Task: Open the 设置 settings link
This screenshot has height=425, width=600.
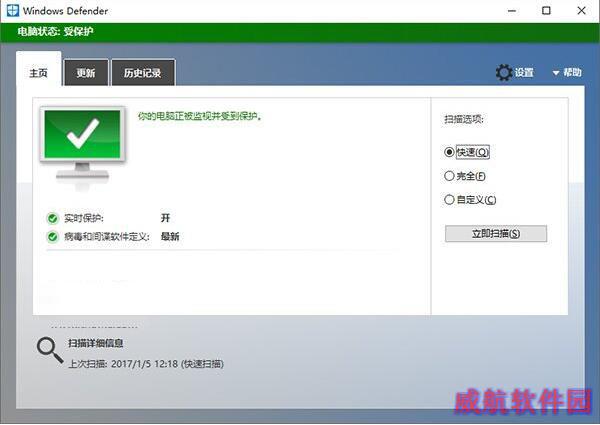Action: tap(524, 72)
